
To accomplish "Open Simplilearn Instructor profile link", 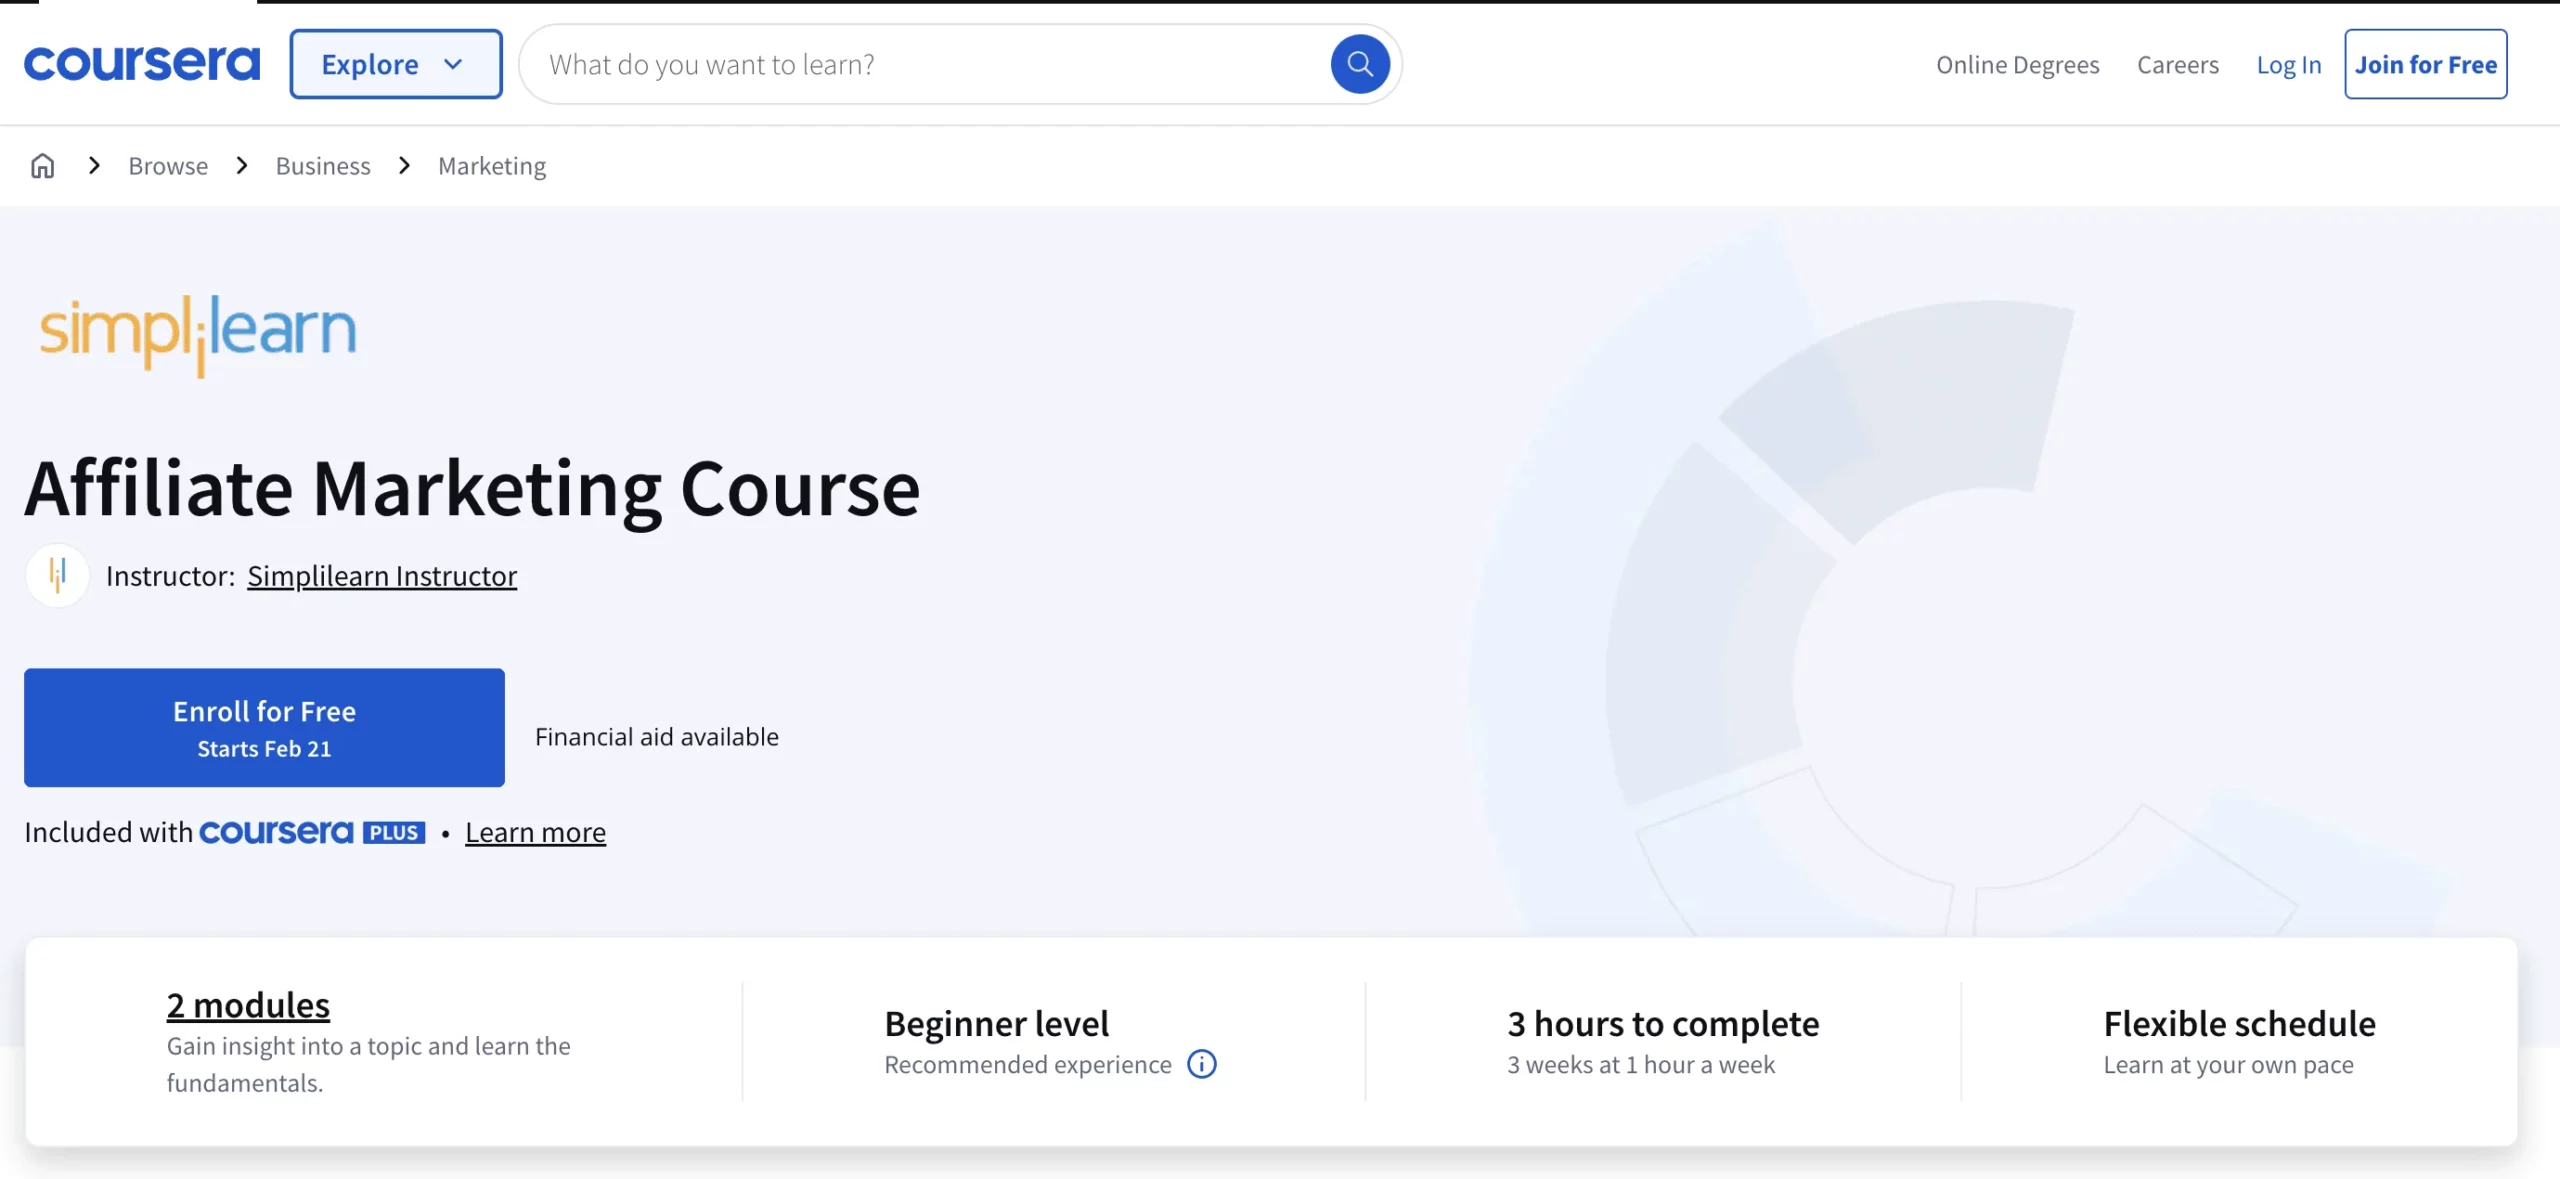I will coord(382,576).
